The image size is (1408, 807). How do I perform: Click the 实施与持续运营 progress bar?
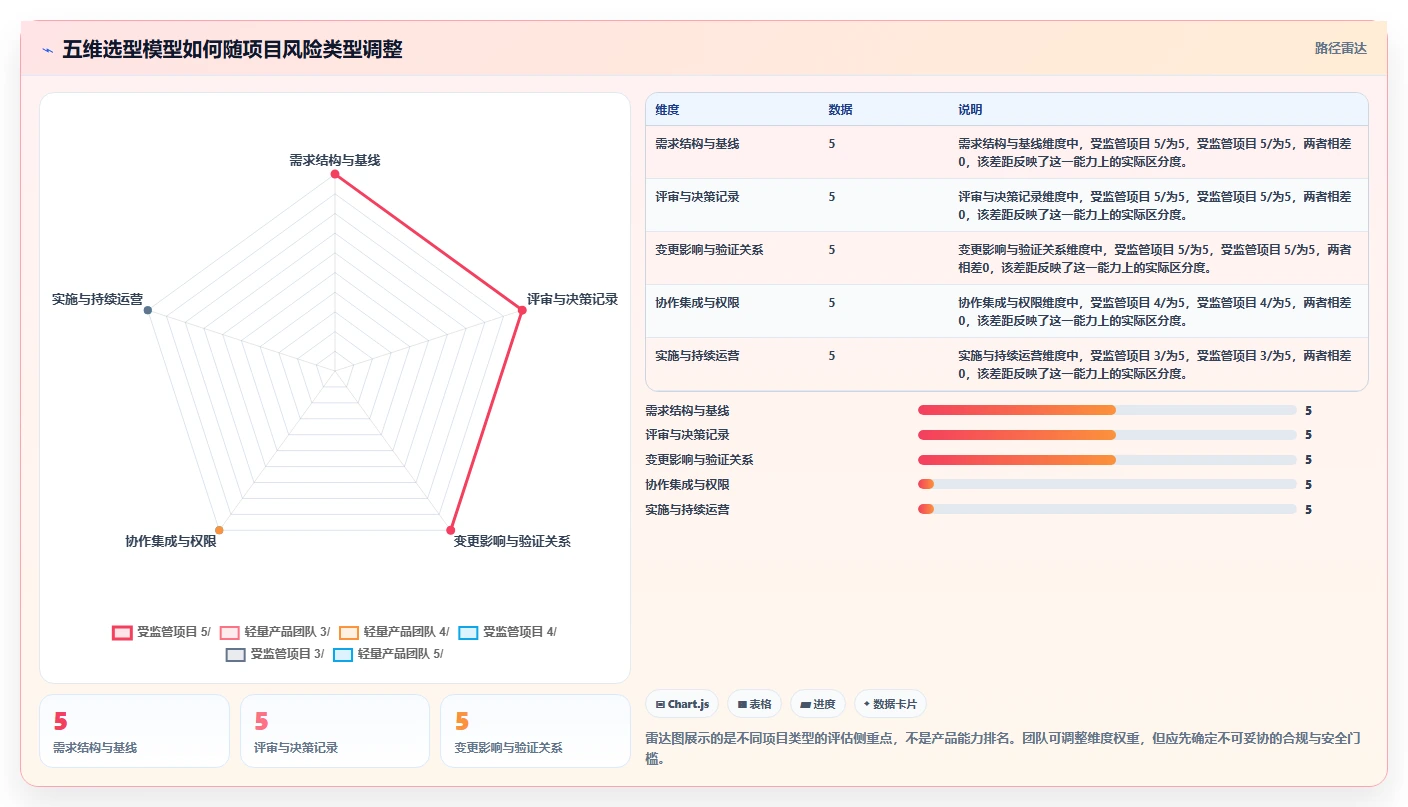(1107, 509)
